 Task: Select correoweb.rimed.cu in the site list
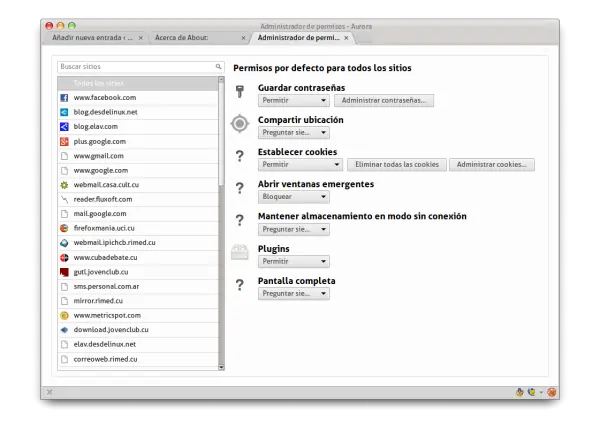pos(138,359)
